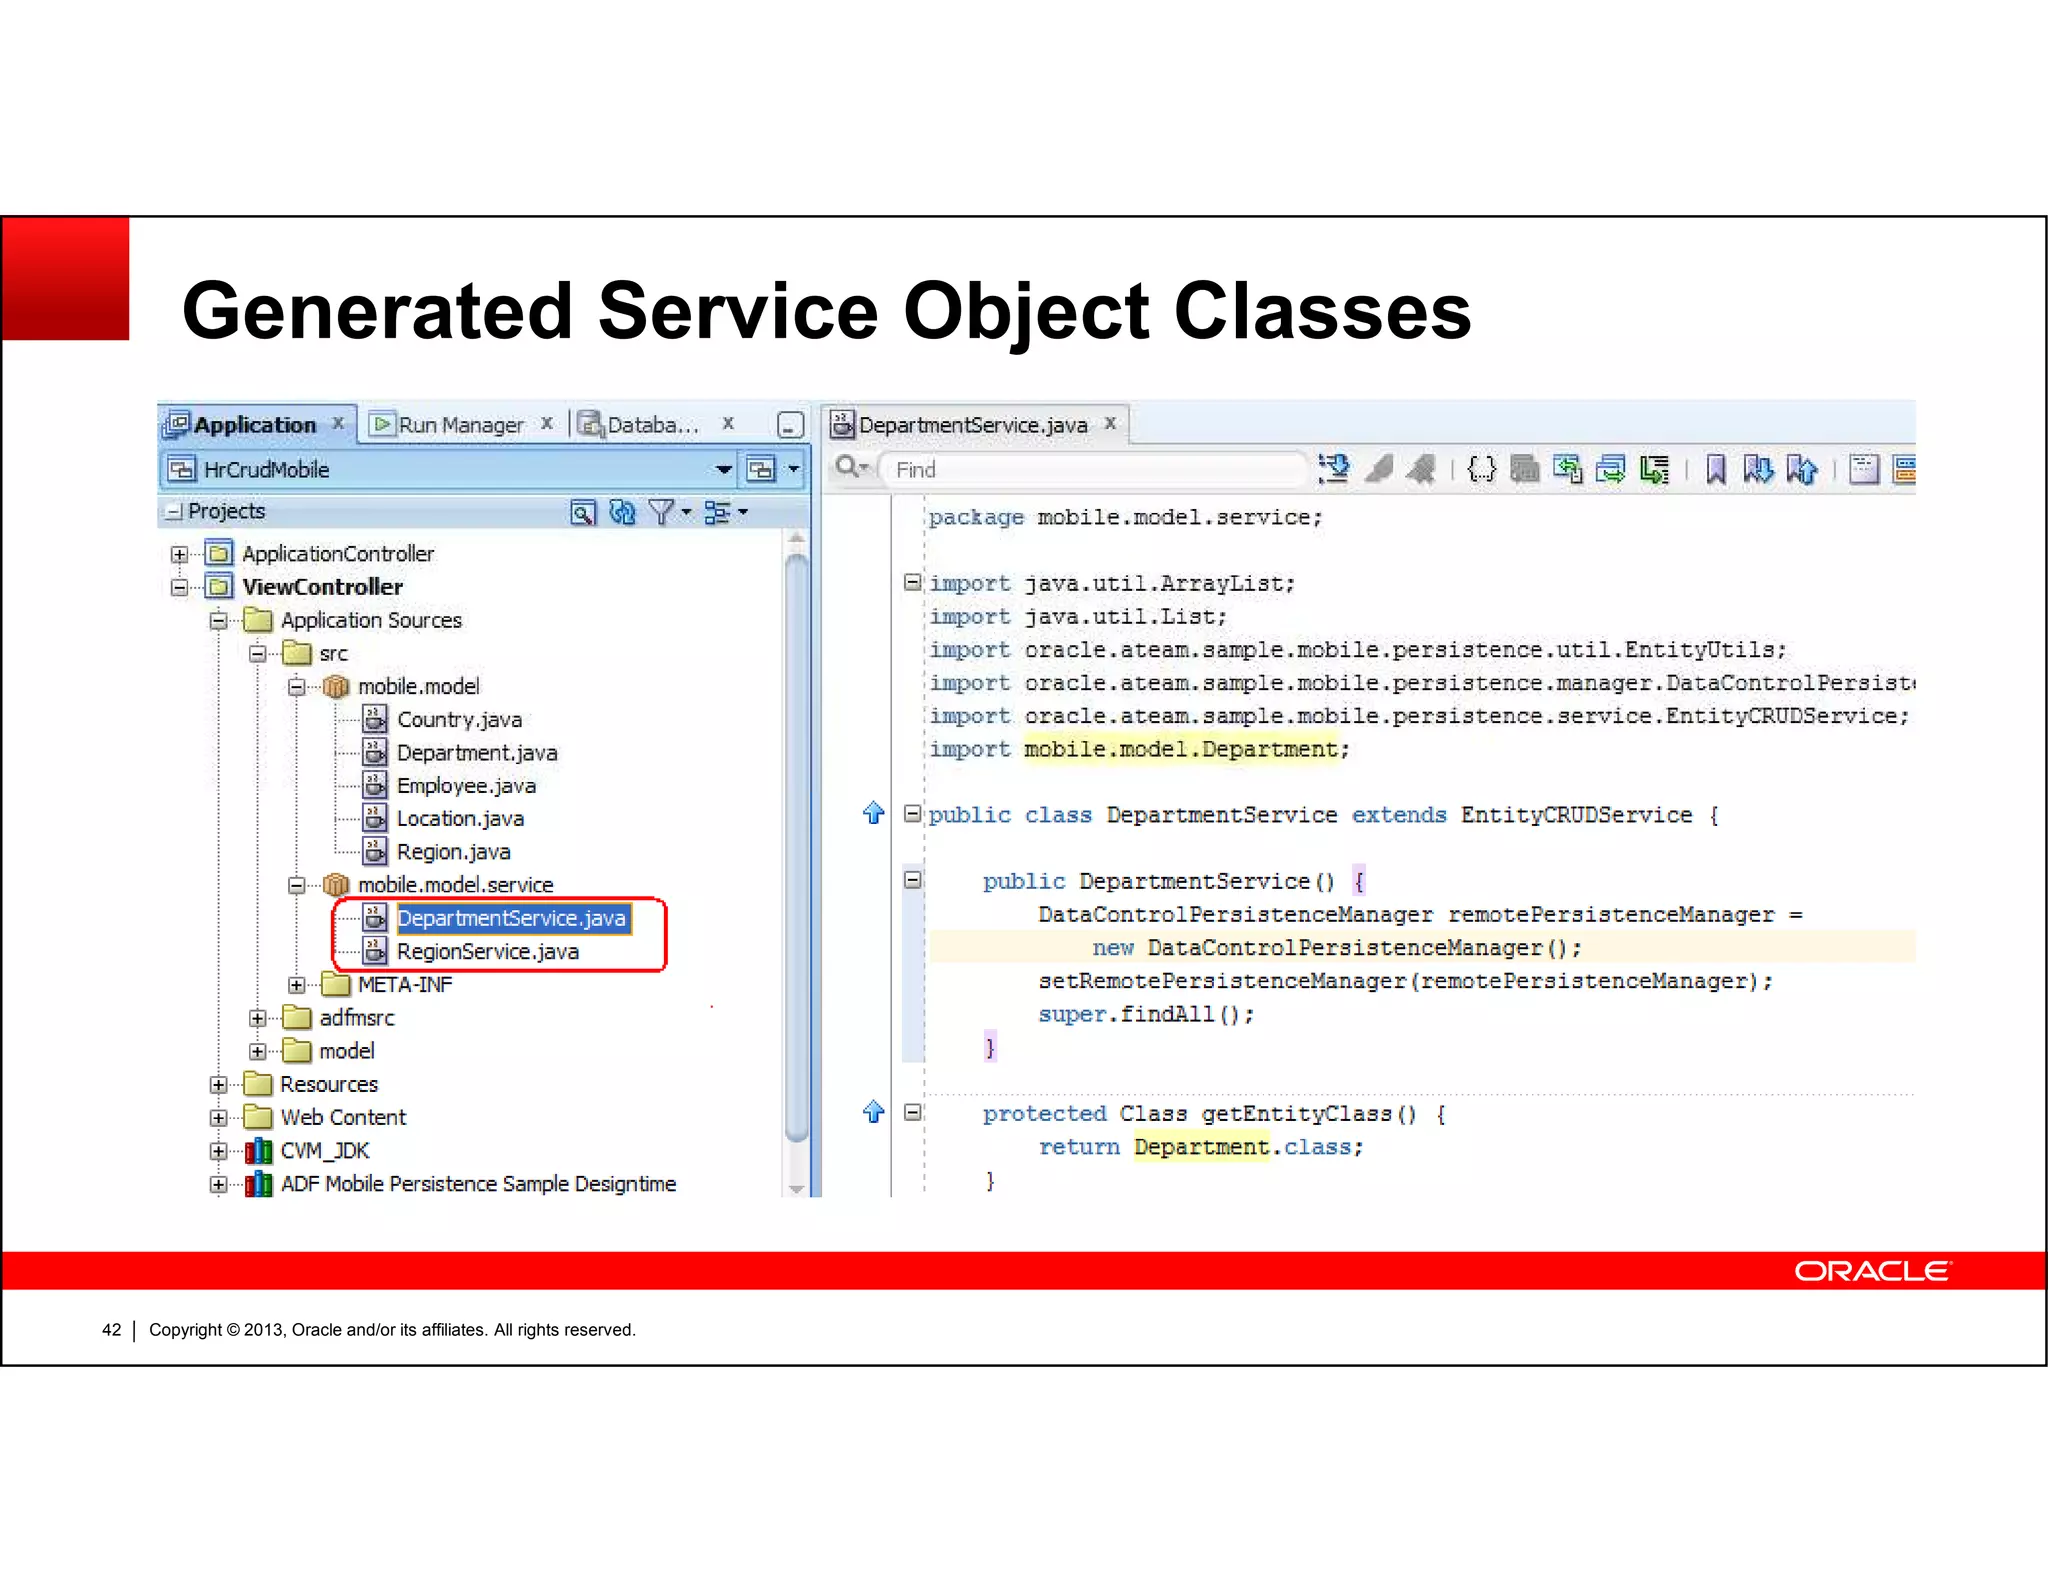Click the orange-blue icon at the toolbar end
2048x1582 pixels.
1904,468
